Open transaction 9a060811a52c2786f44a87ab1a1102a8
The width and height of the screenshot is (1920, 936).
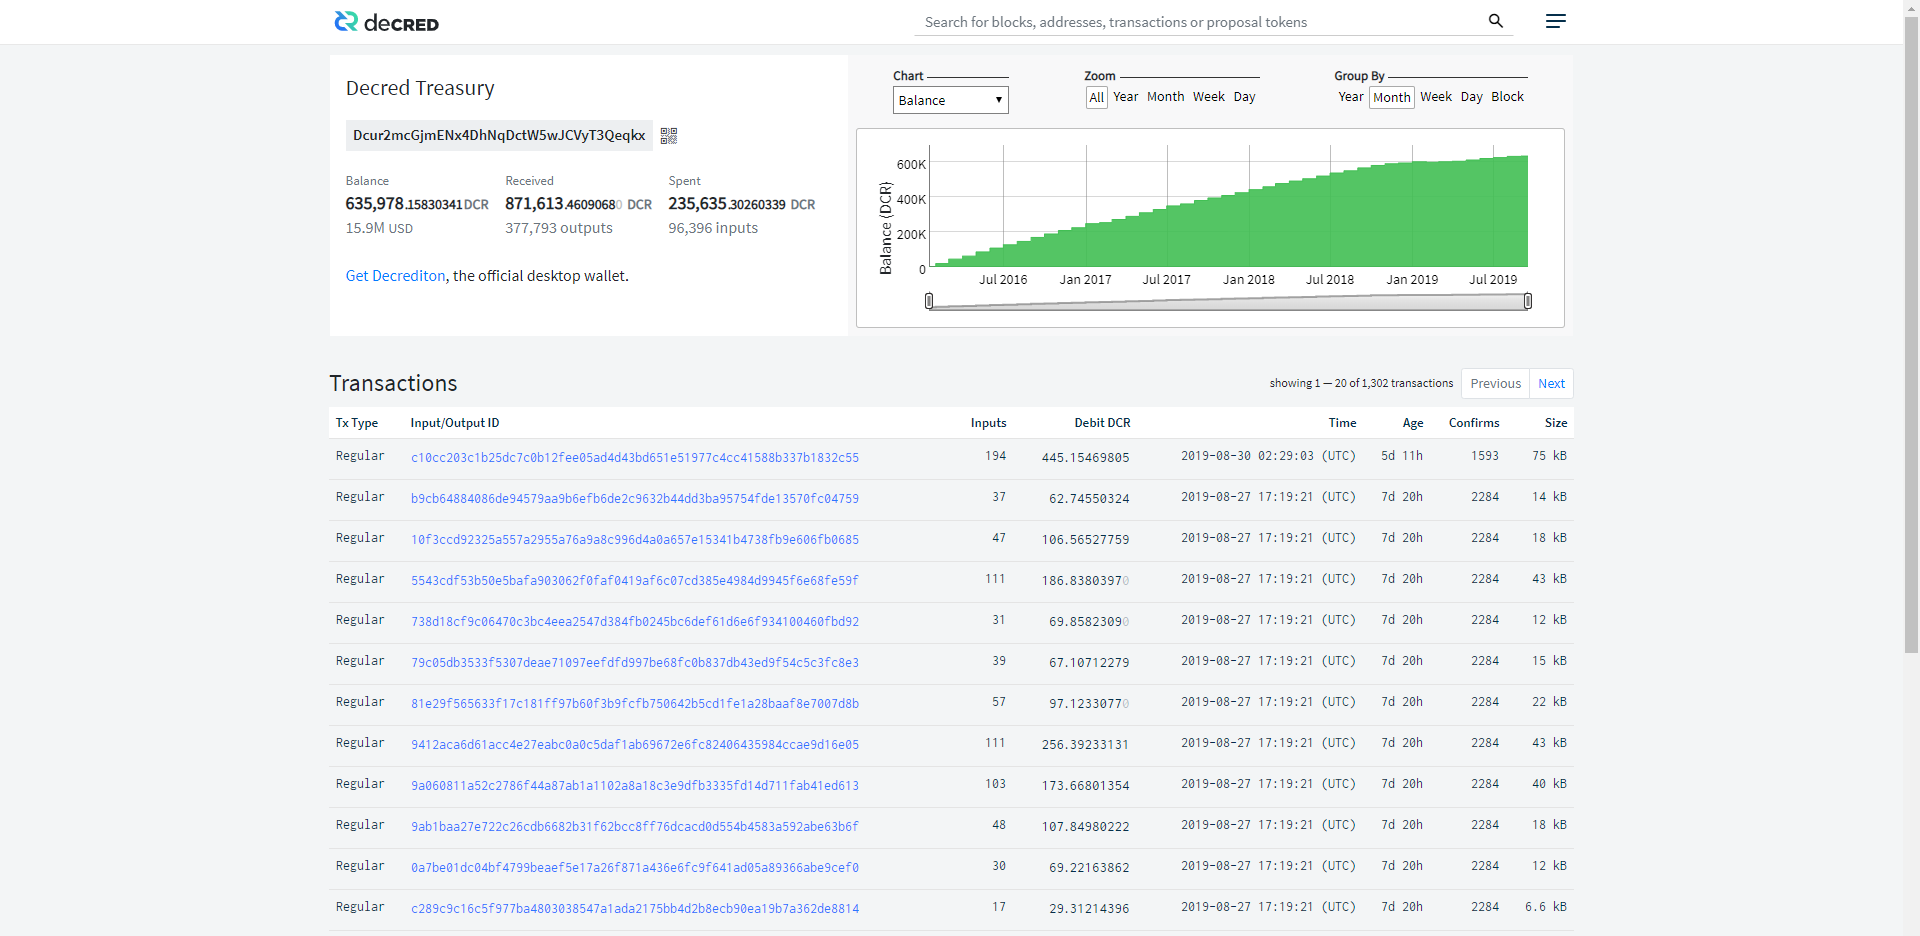[635, 786]
